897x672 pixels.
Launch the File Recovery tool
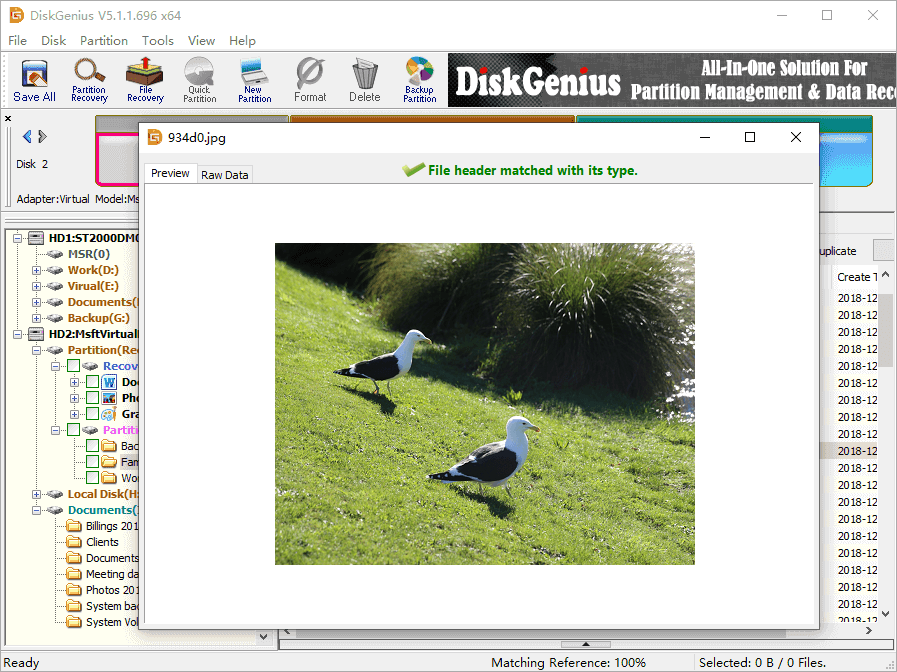tap(145, 80)
